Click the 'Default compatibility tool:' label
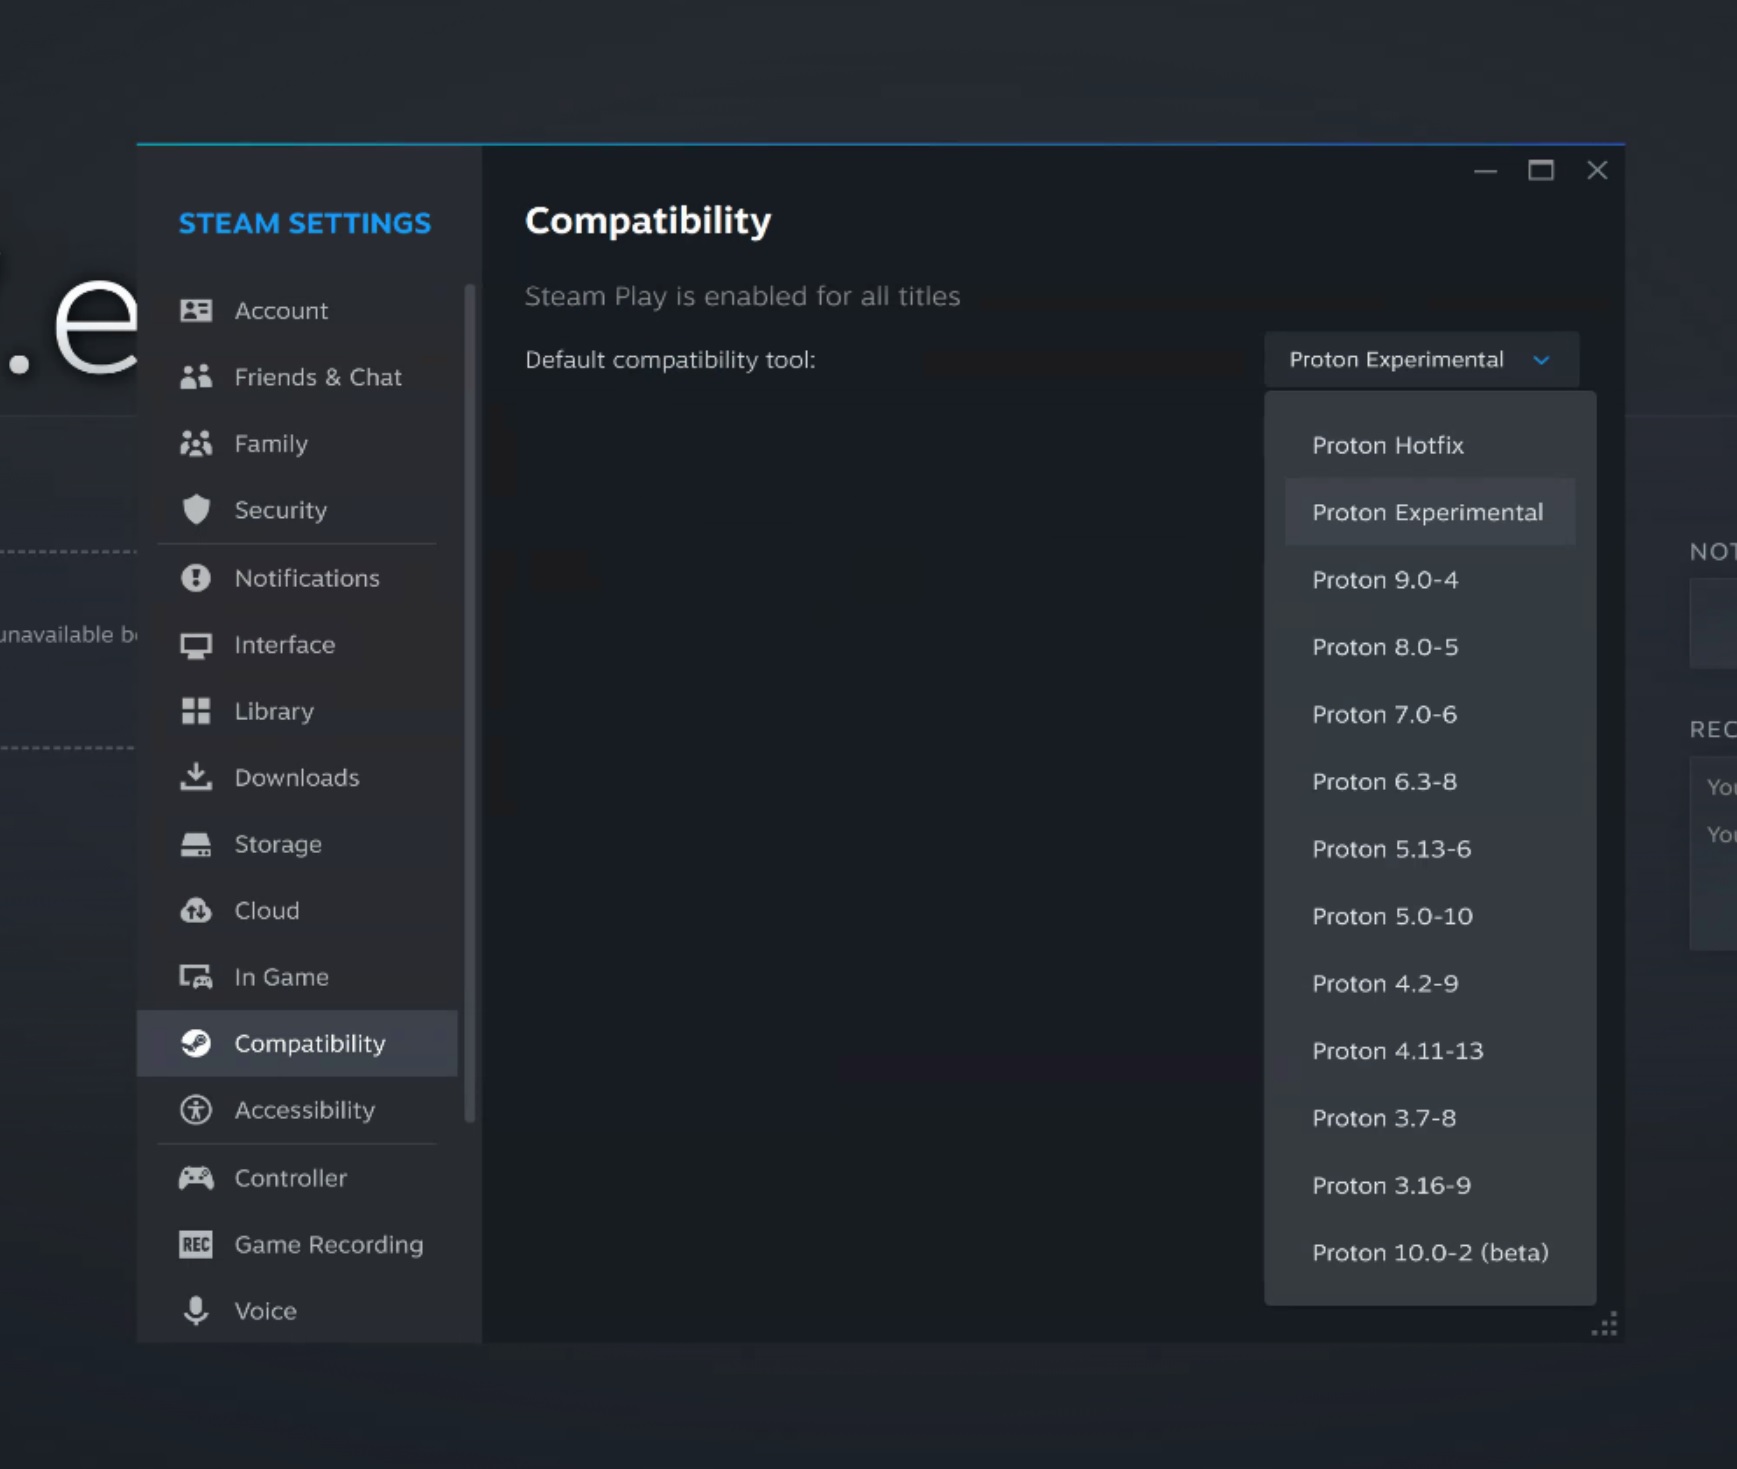This screenshot has width=1737, height=1469. 670,360
